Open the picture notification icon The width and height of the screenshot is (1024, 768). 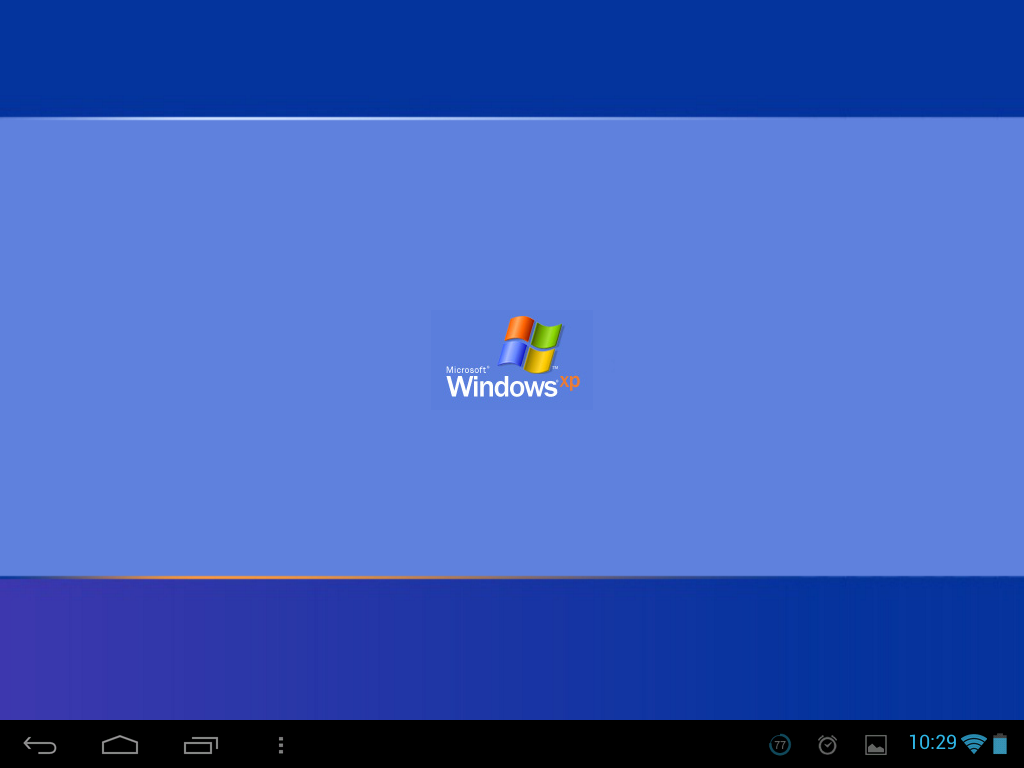click(x=876, y=745)
